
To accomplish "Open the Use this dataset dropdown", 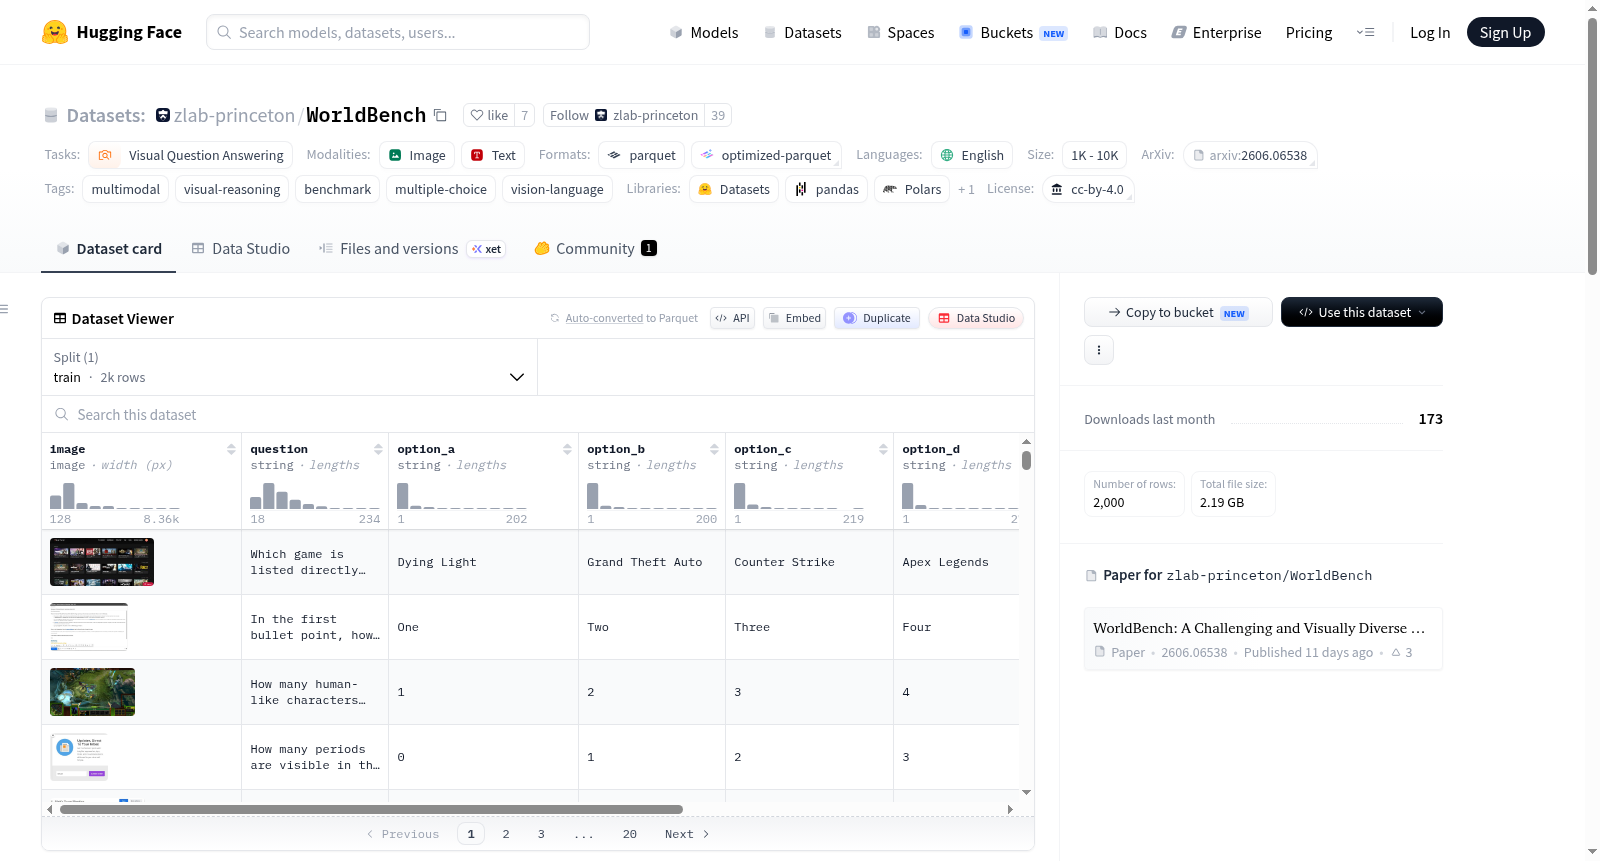I will click(x=1361, y=312).
